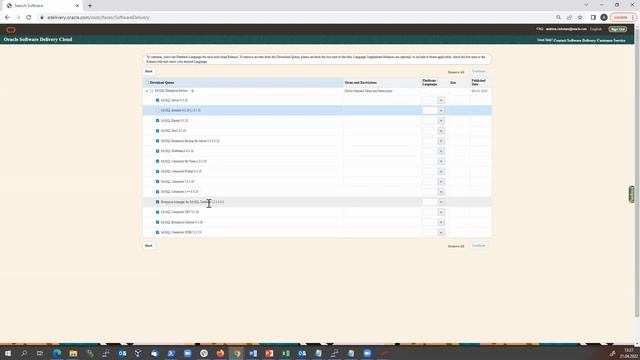Image resolution: width=640 pixels, height=360 pixels.
Task: Toggle the MySQL Enterprise Edition parent checkbox
Action: coord(151,91)
